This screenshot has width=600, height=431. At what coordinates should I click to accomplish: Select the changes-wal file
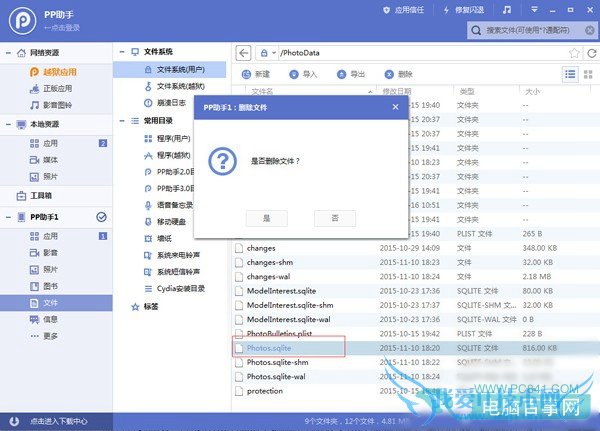pos(268,277)
